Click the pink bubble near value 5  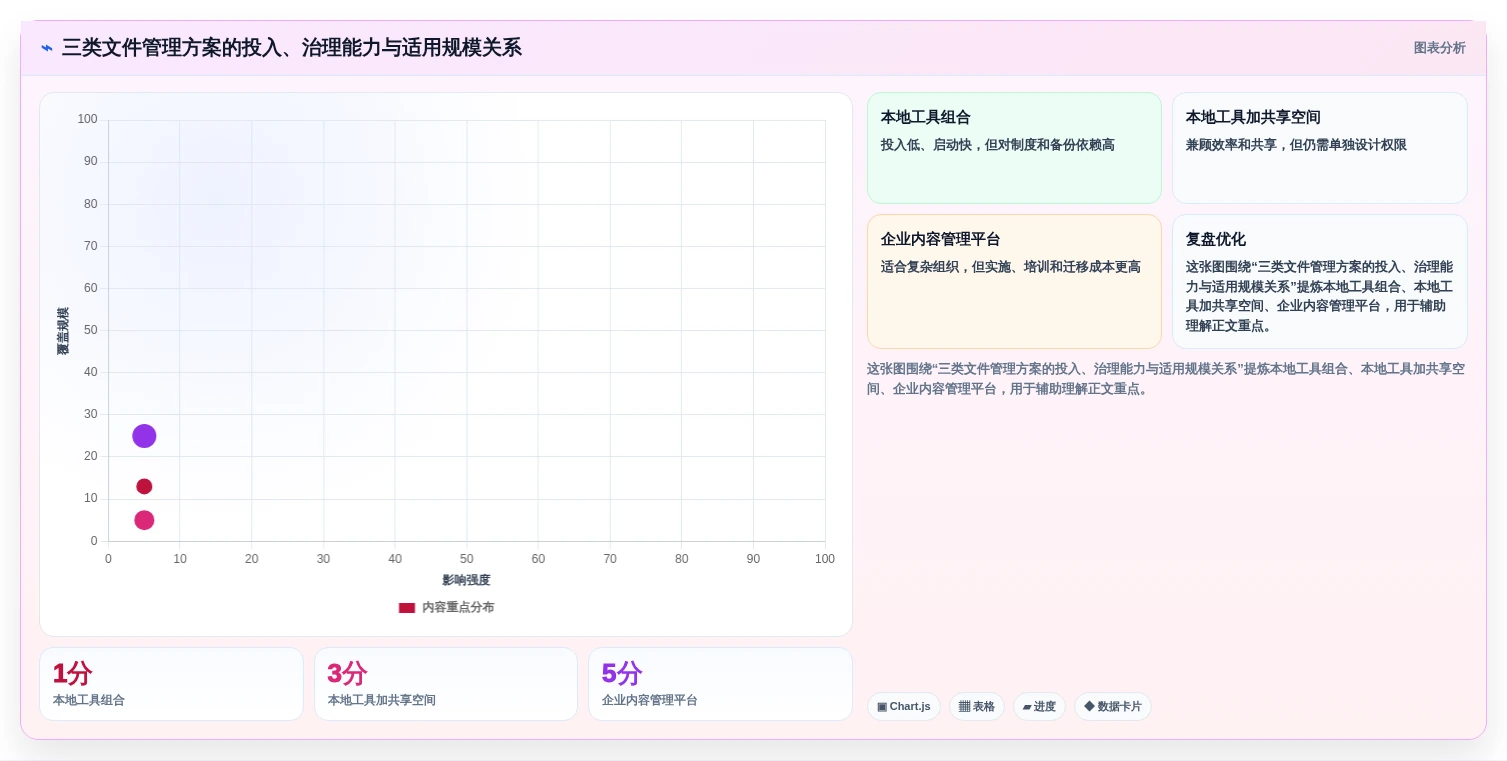coord(144,520)
